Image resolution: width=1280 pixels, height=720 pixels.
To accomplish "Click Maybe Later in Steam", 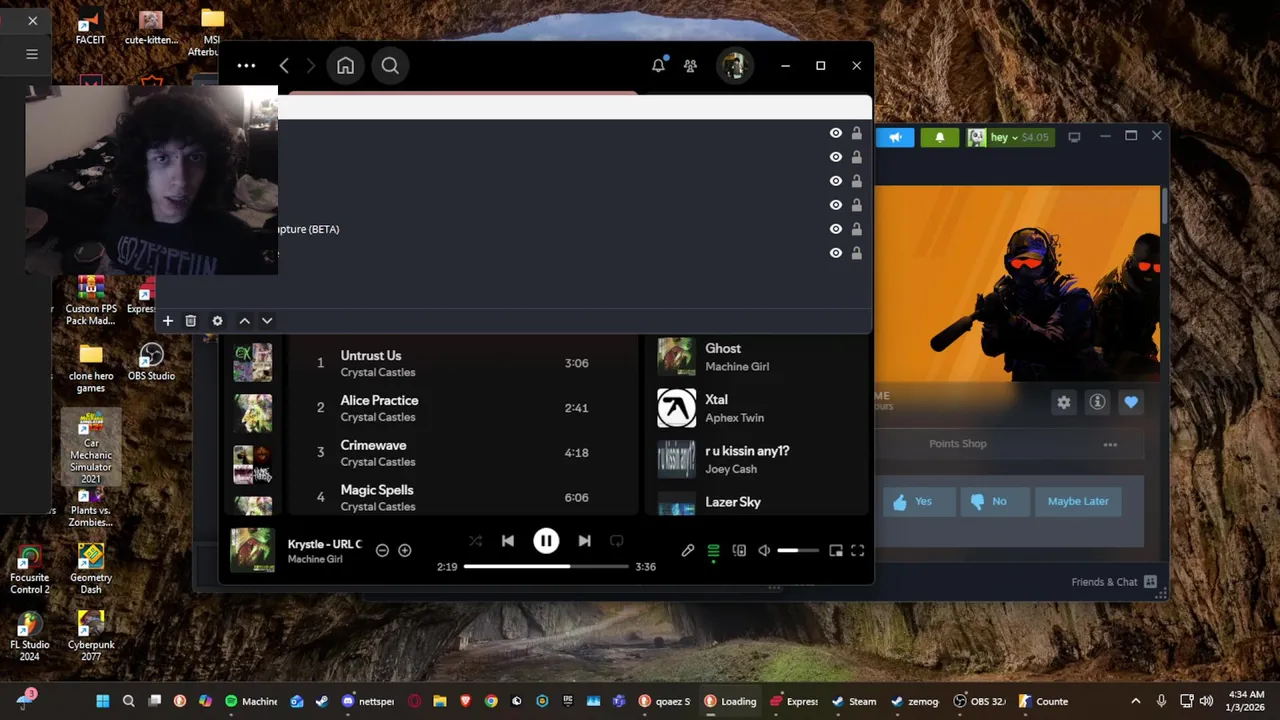I will coord(1078,501).
